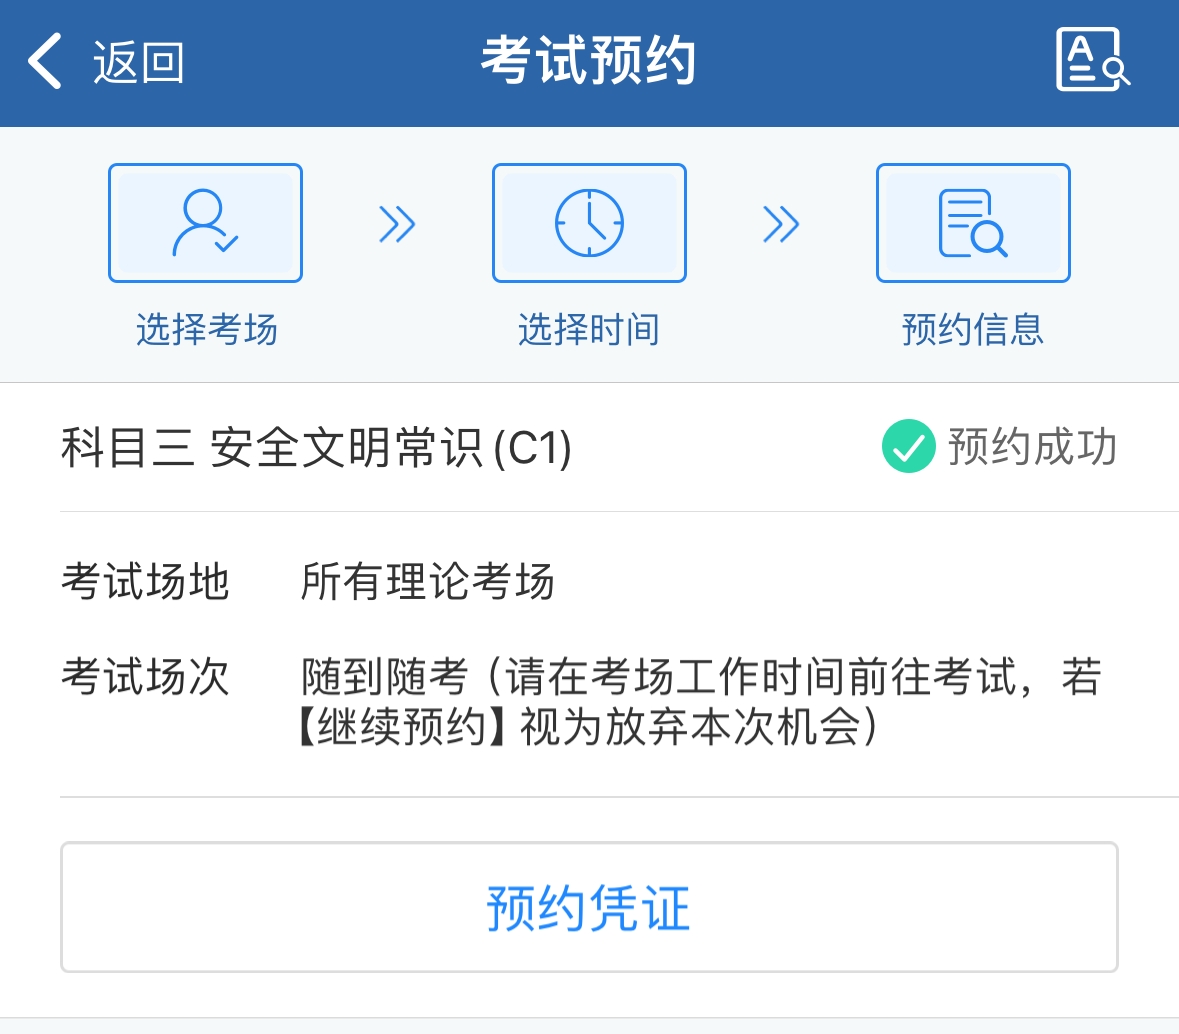1179x1034 pixels.
Task: Click the green checkmark success icon
Action: click(908, 446)
